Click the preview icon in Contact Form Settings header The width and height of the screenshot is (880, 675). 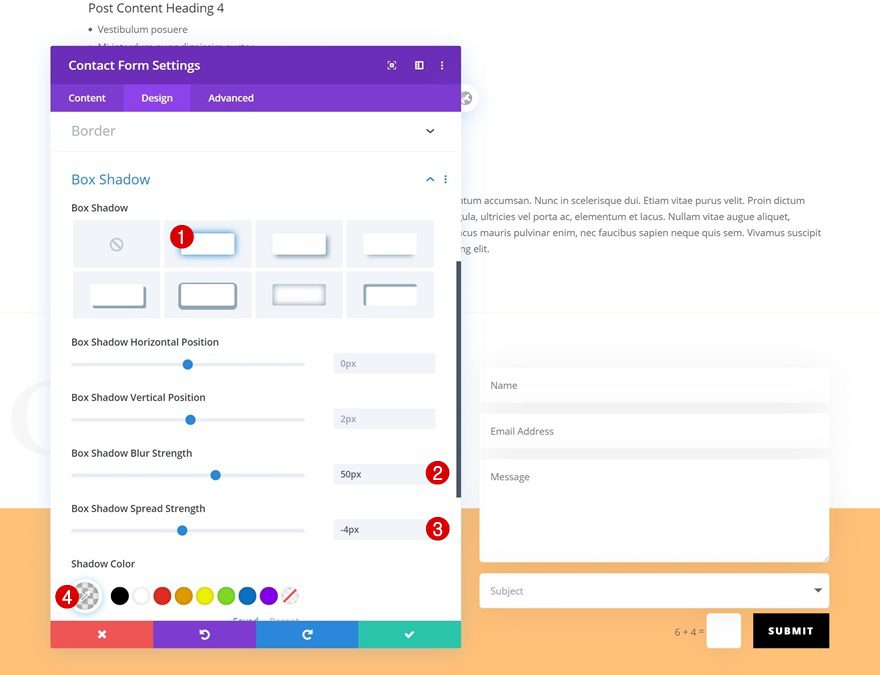coord(392,65)
